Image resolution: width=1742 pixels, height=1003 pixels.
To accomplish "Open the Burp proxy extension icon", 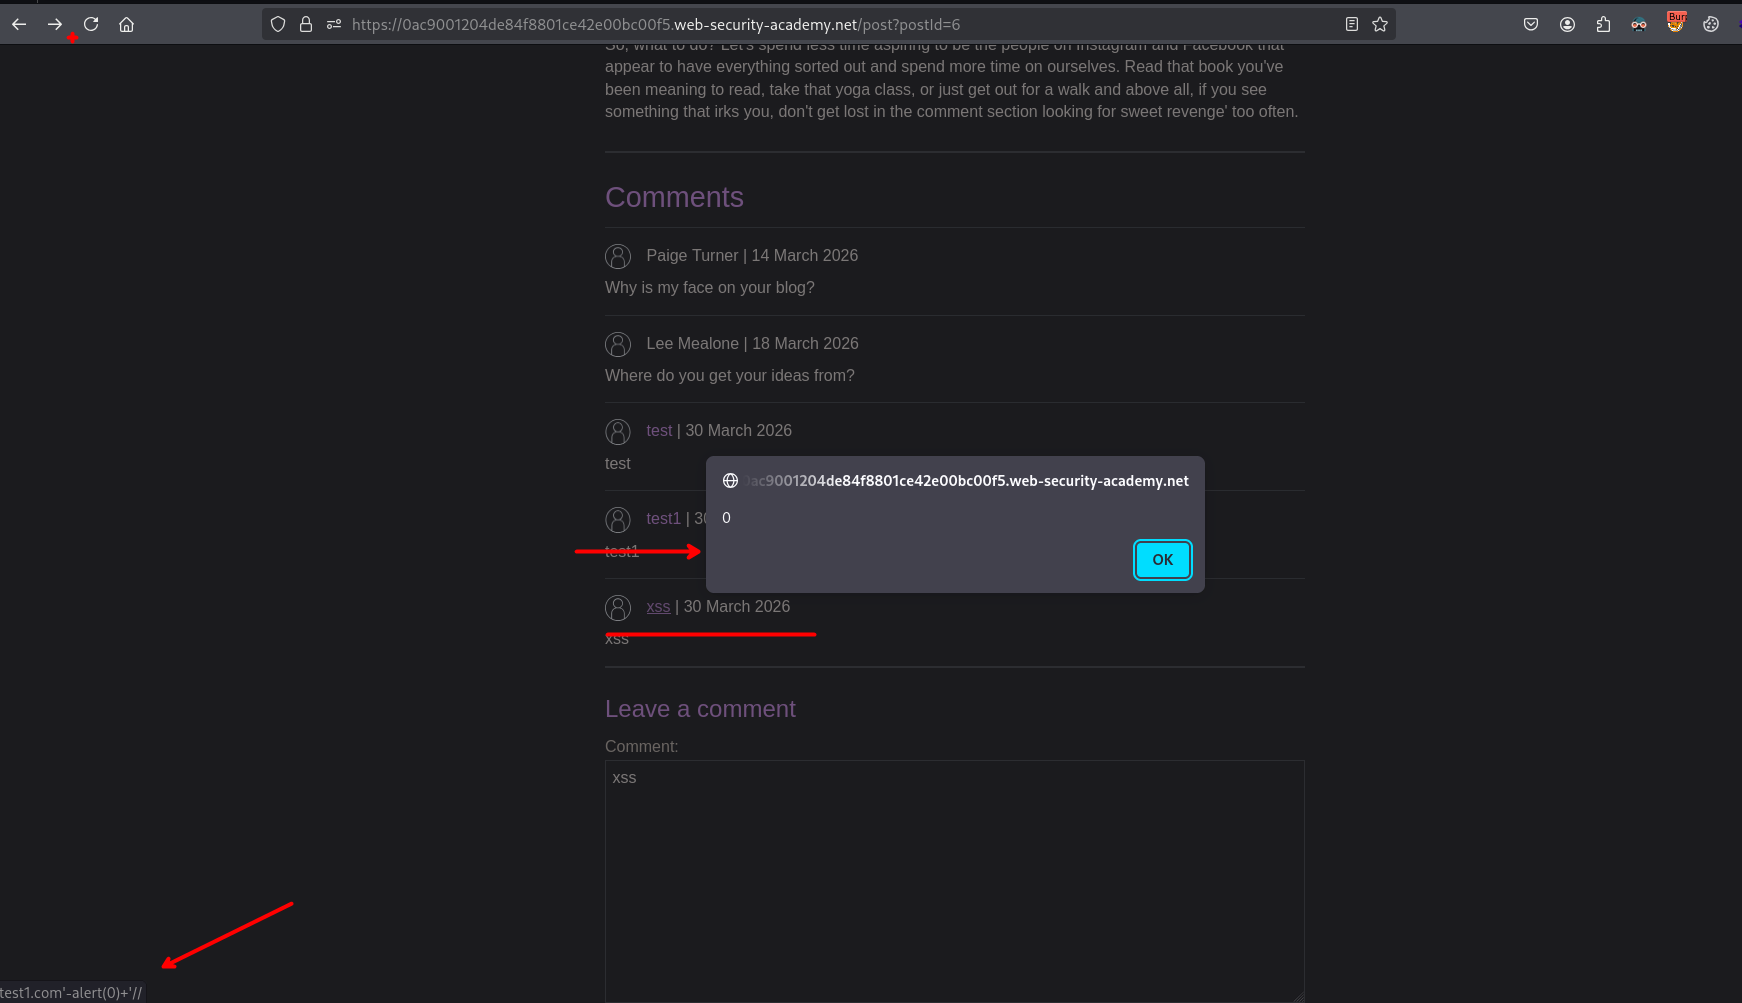I will tap(1676, 23).
